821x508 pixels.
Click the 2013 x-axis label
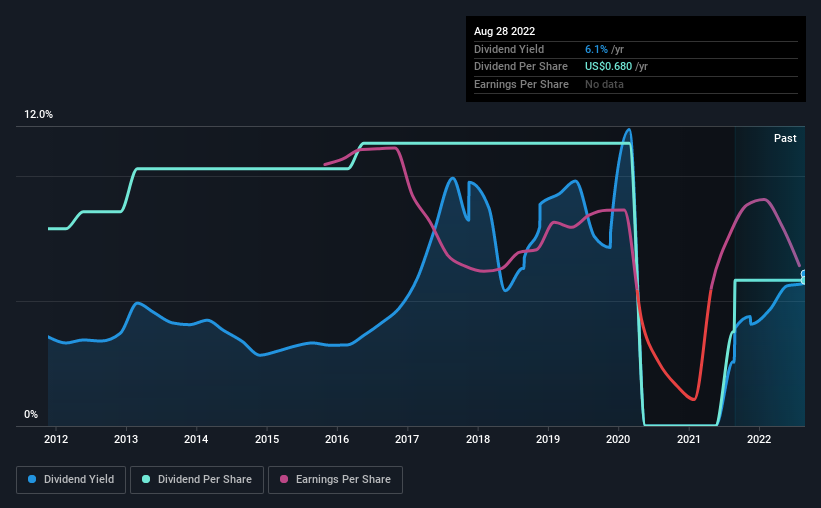(126, 439)
